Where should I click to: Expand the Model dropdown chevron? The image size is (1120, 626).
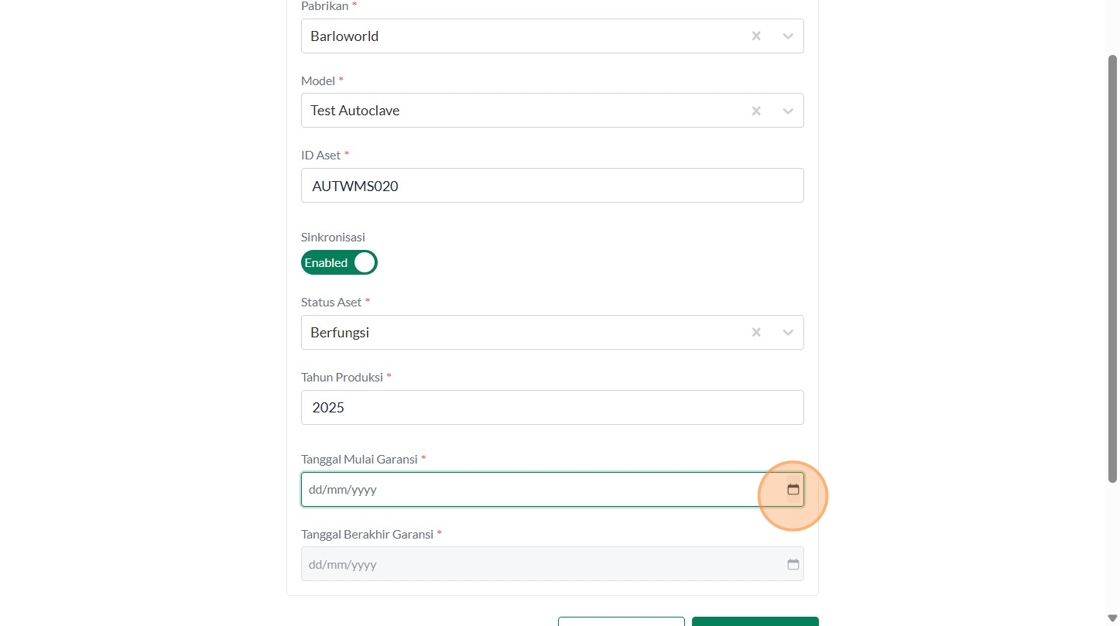pyautogui.click(x=788, y=111)
